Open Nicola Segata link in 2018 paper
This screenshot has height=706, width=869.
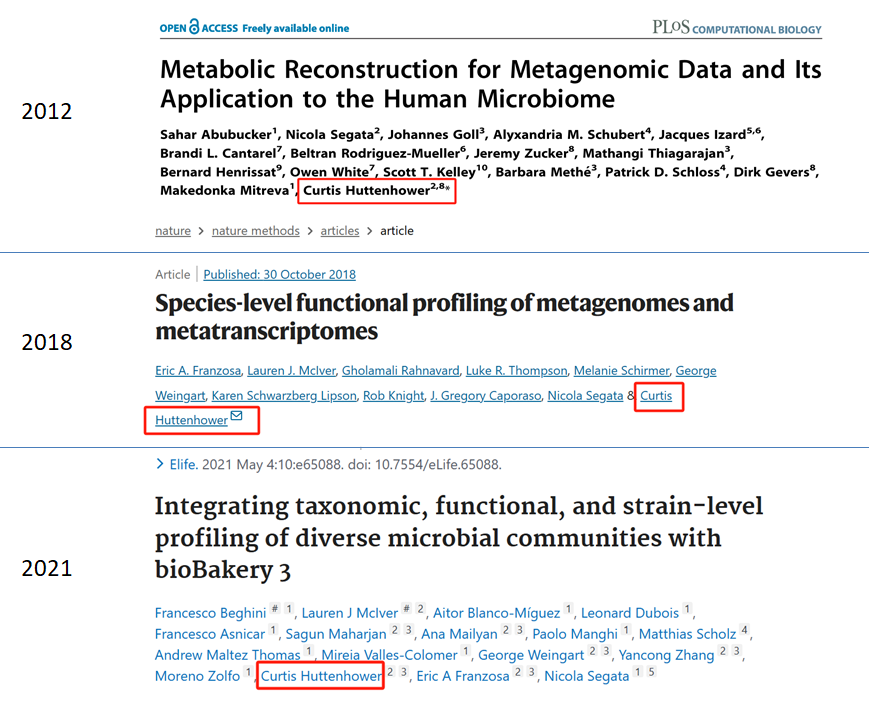[x=585, y=396]
